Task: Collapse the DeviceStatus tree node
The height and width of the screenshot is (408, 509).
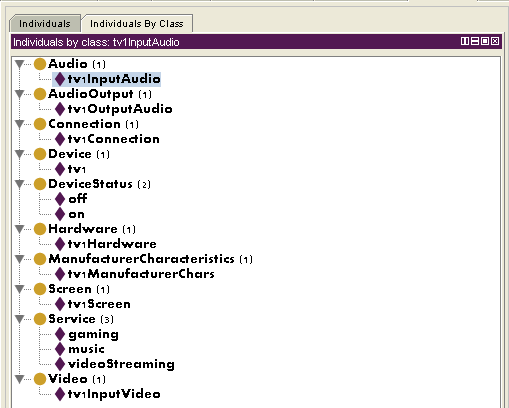Action: 20,184
